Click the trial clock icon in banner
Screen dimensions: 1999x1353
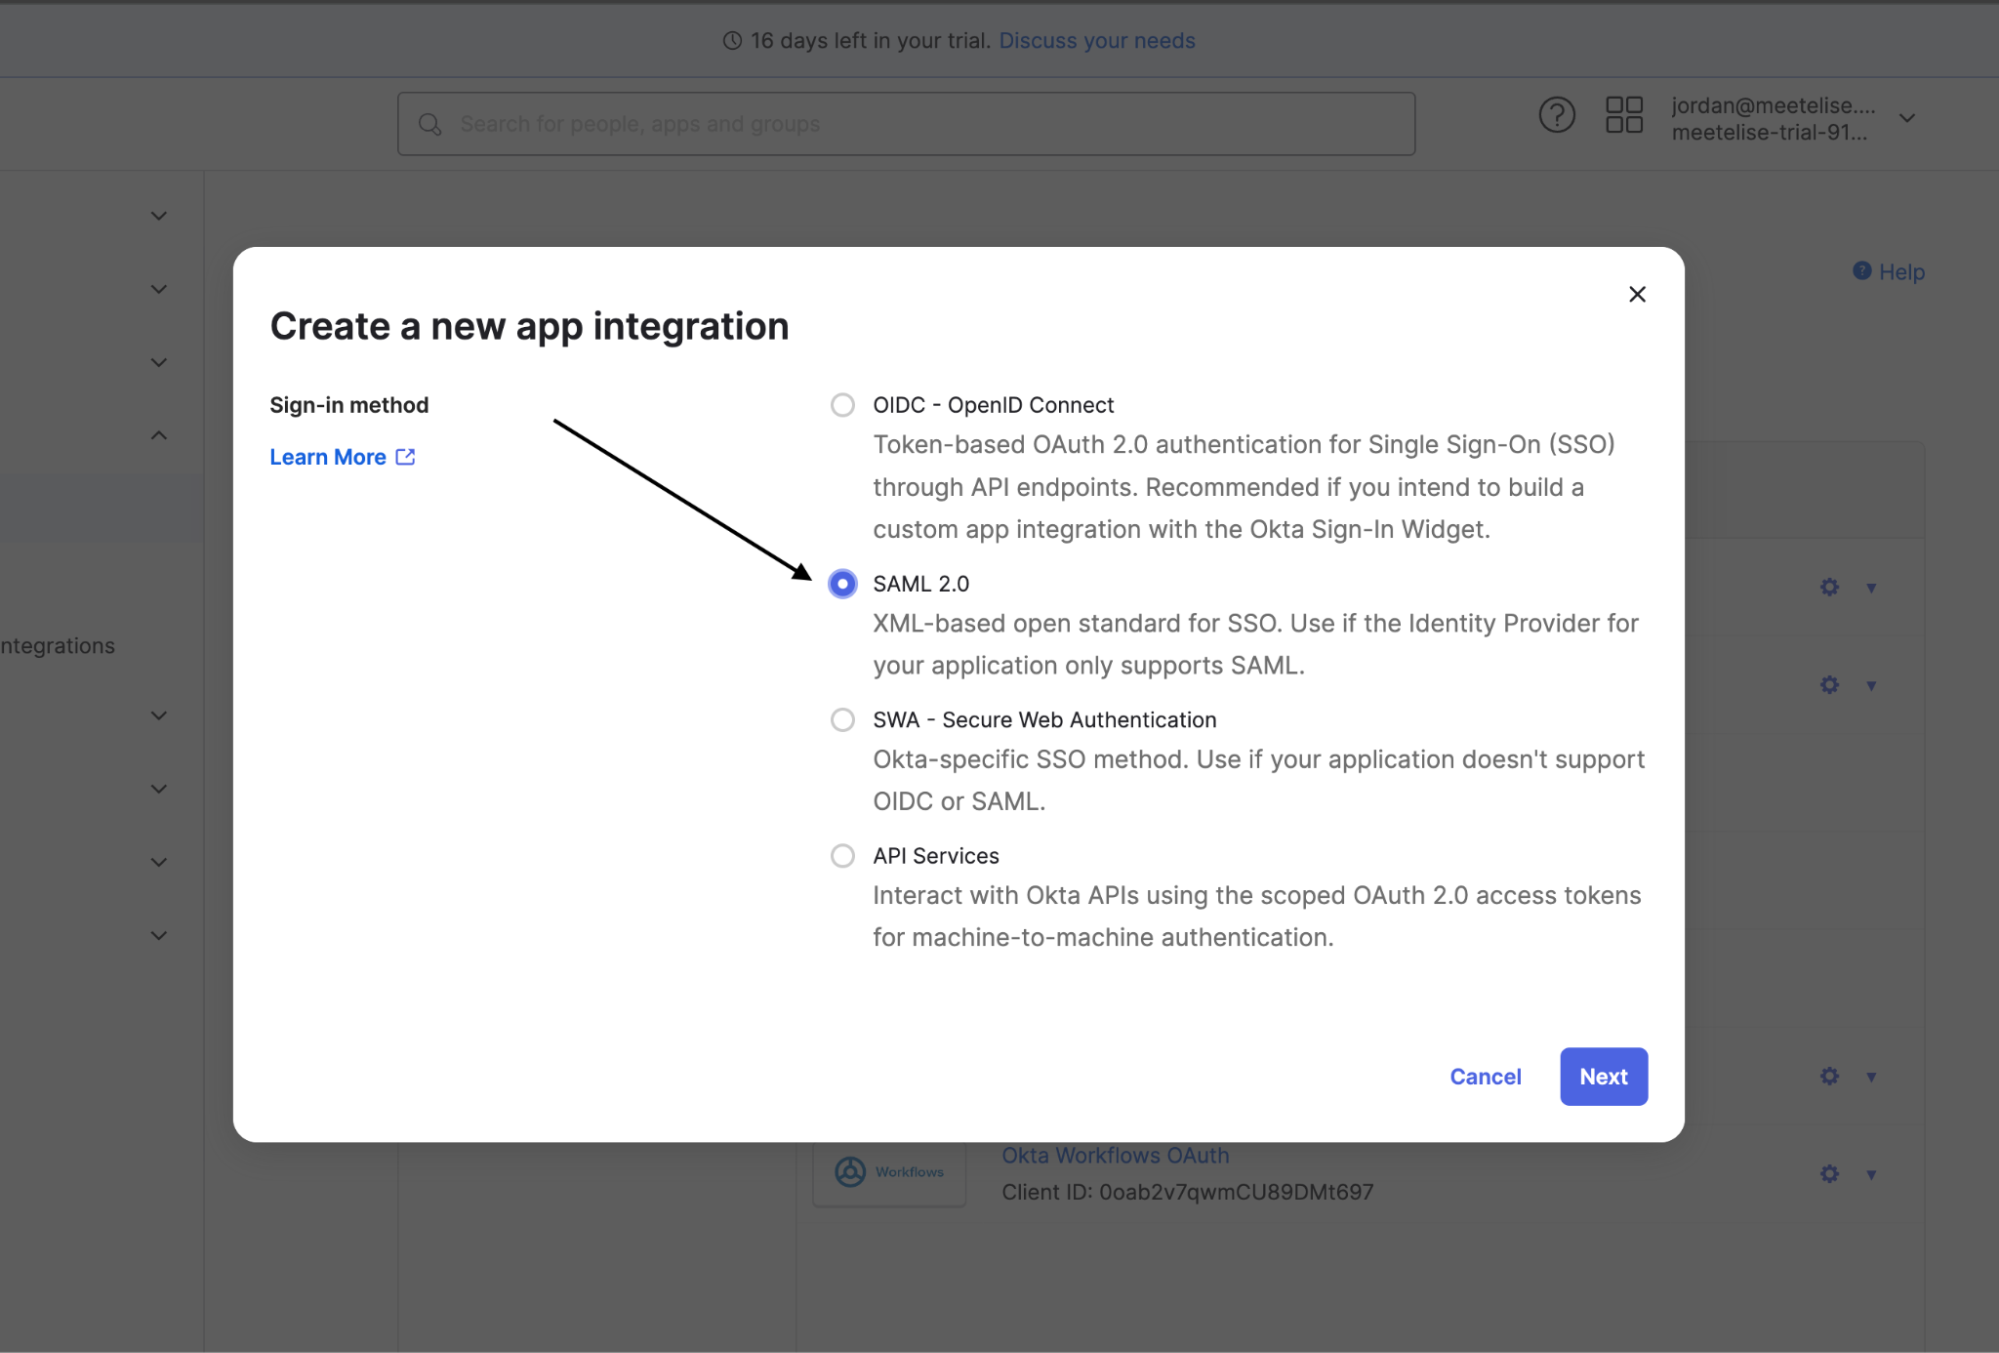pyautogui.click(x=732, y=41)
